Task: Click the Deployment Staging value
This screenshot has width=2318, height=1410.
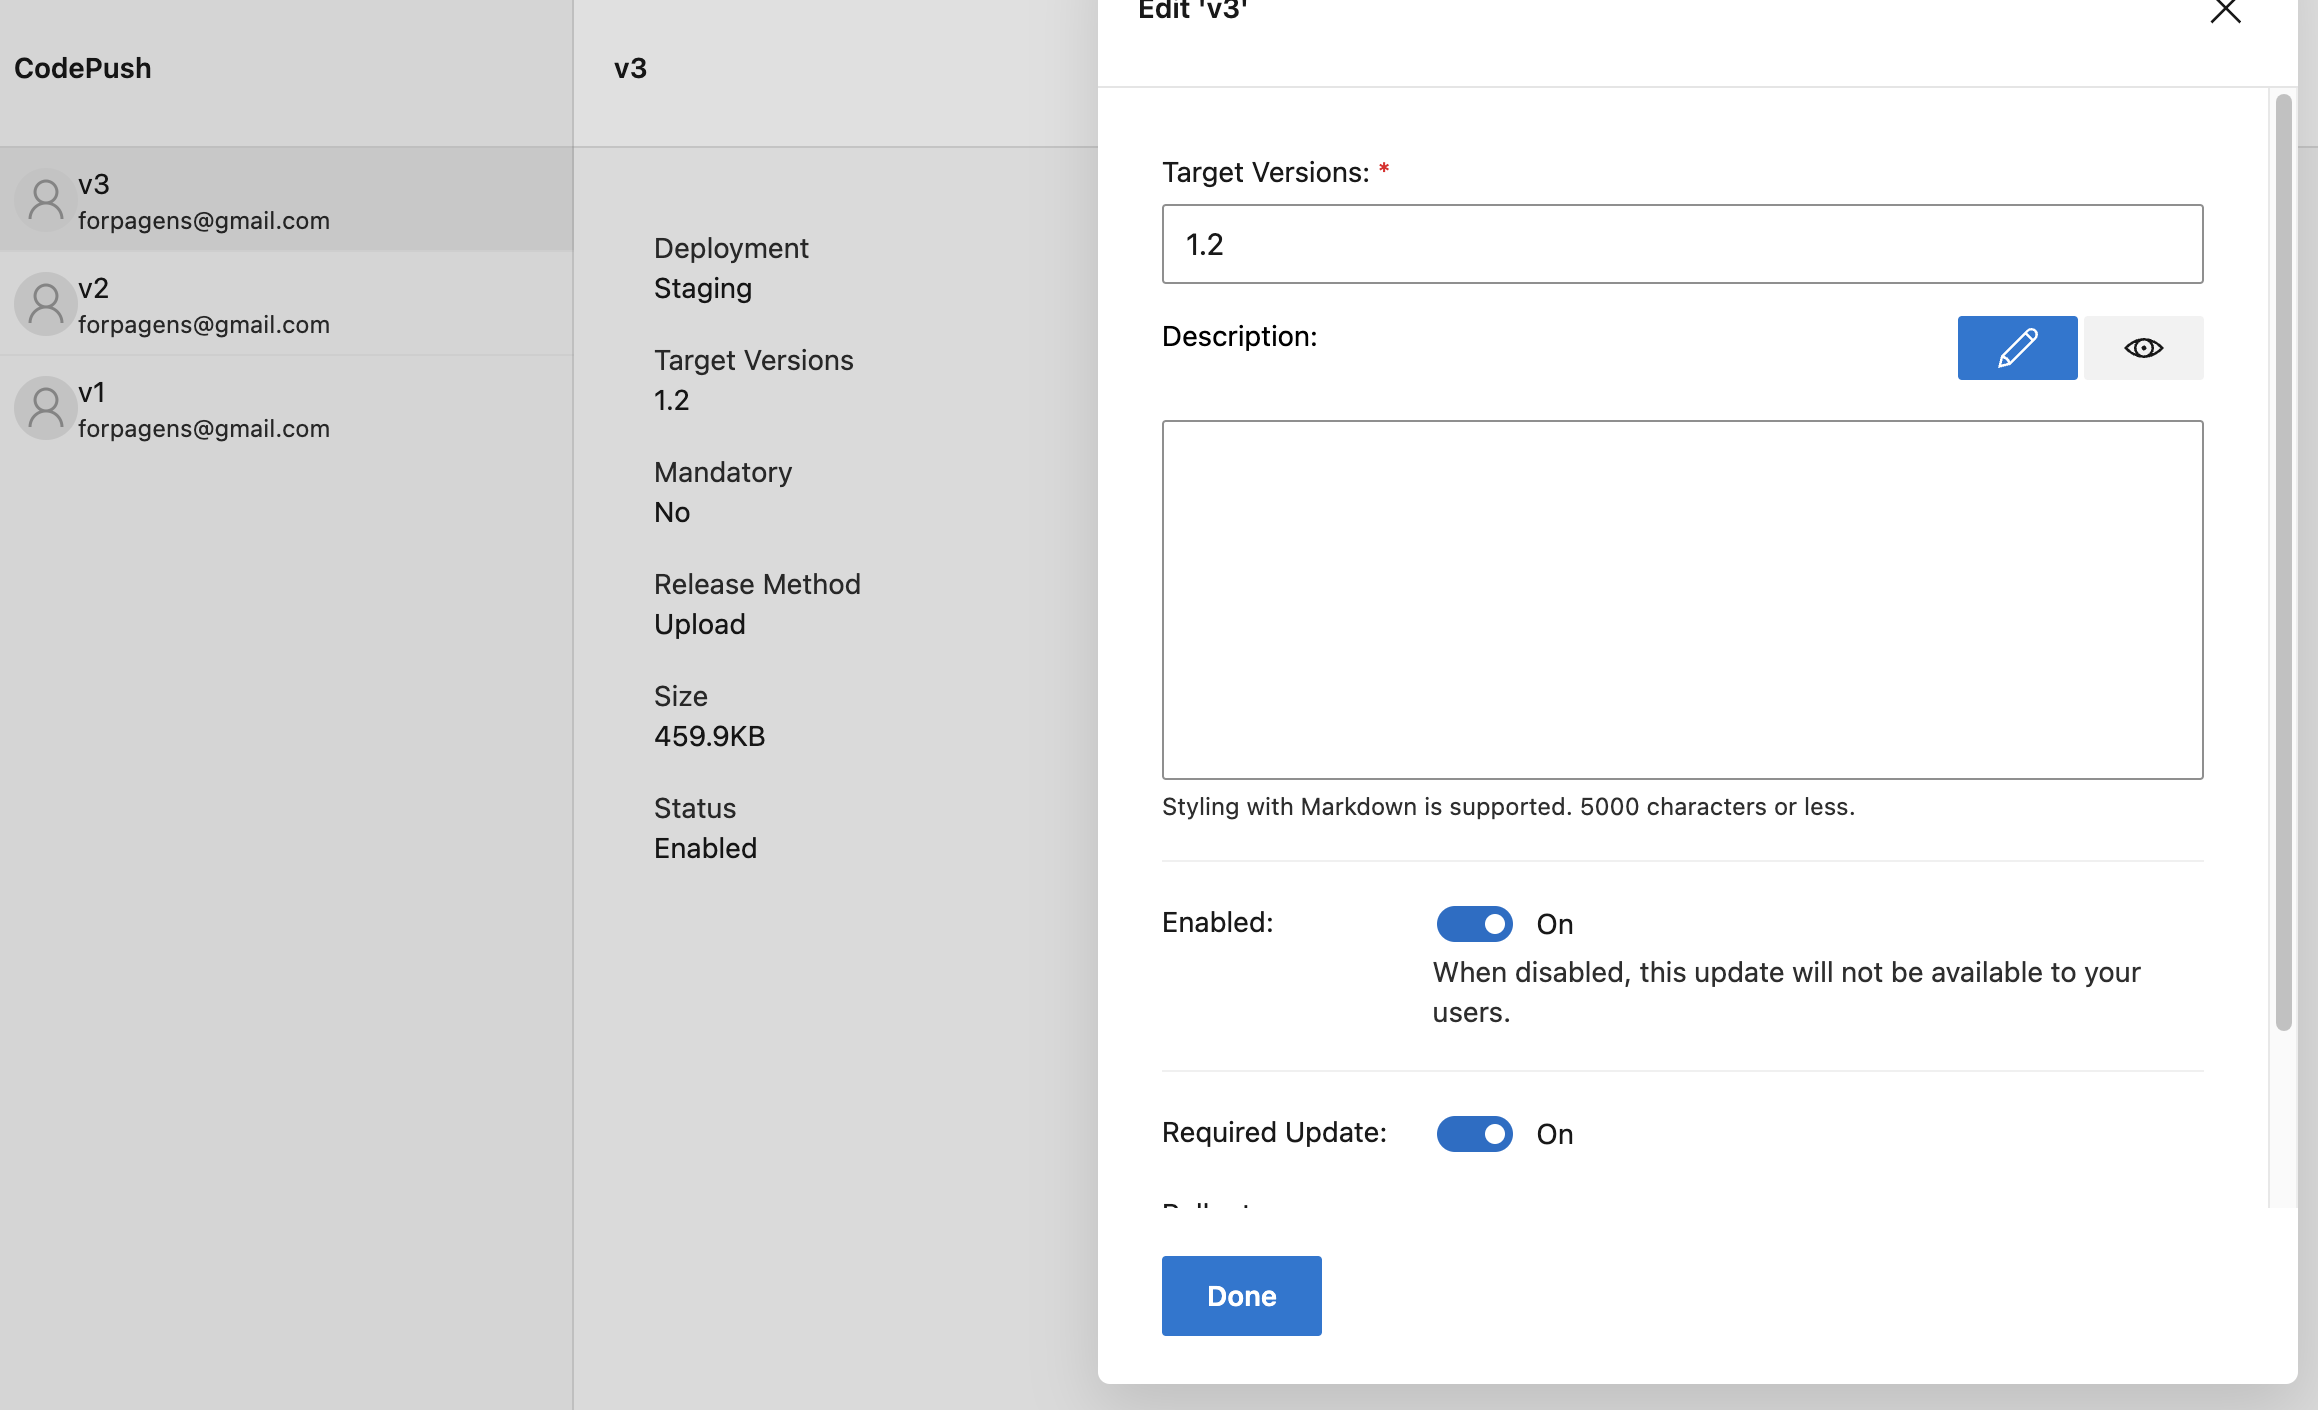Action: (702, 288)
